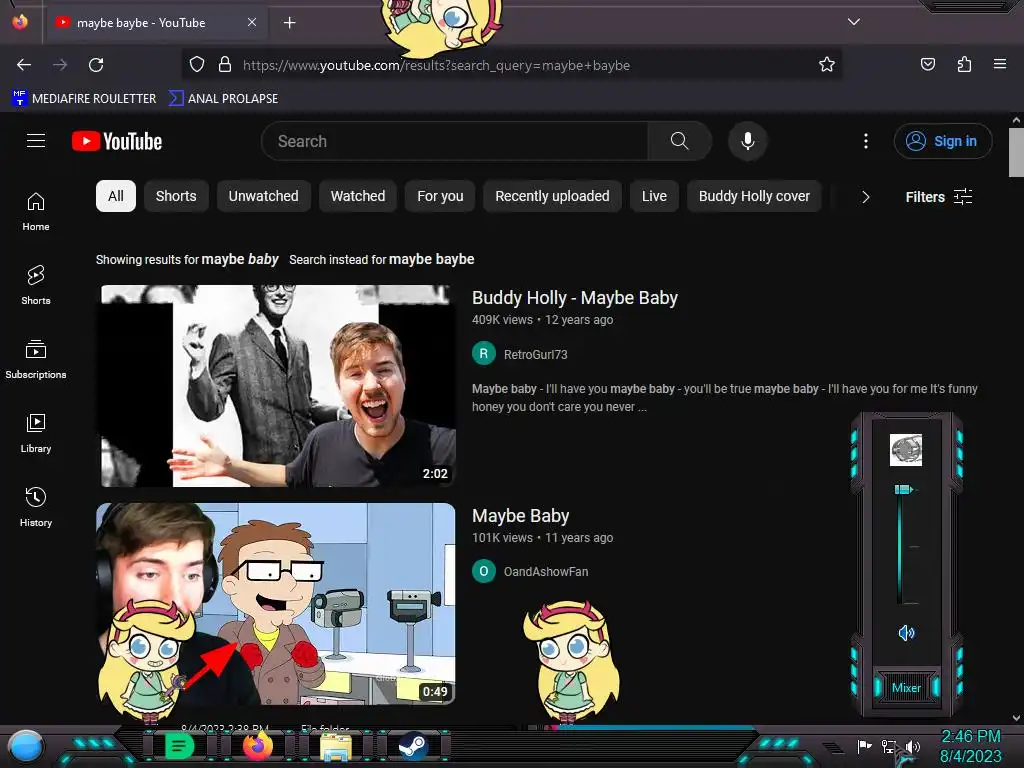
Task: Mute with the volume popup speaker icon
Action: [x=906, y=633]
